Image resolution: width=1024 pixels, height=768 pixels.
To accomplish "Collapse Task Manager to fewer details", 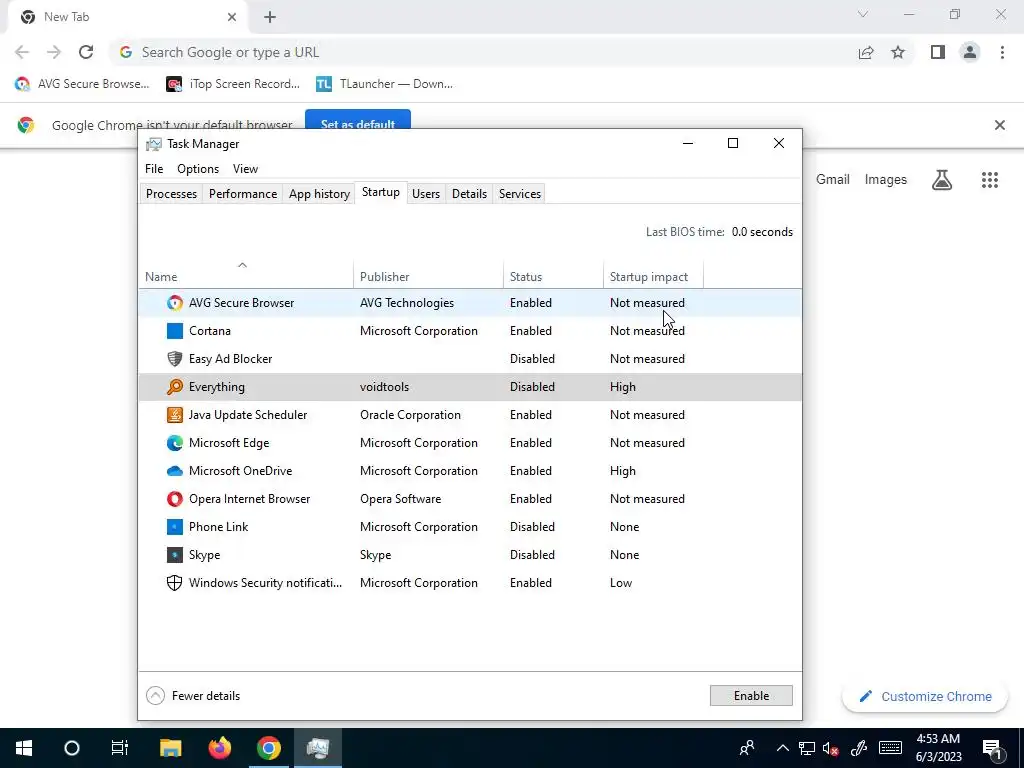I will pos(193,696).
